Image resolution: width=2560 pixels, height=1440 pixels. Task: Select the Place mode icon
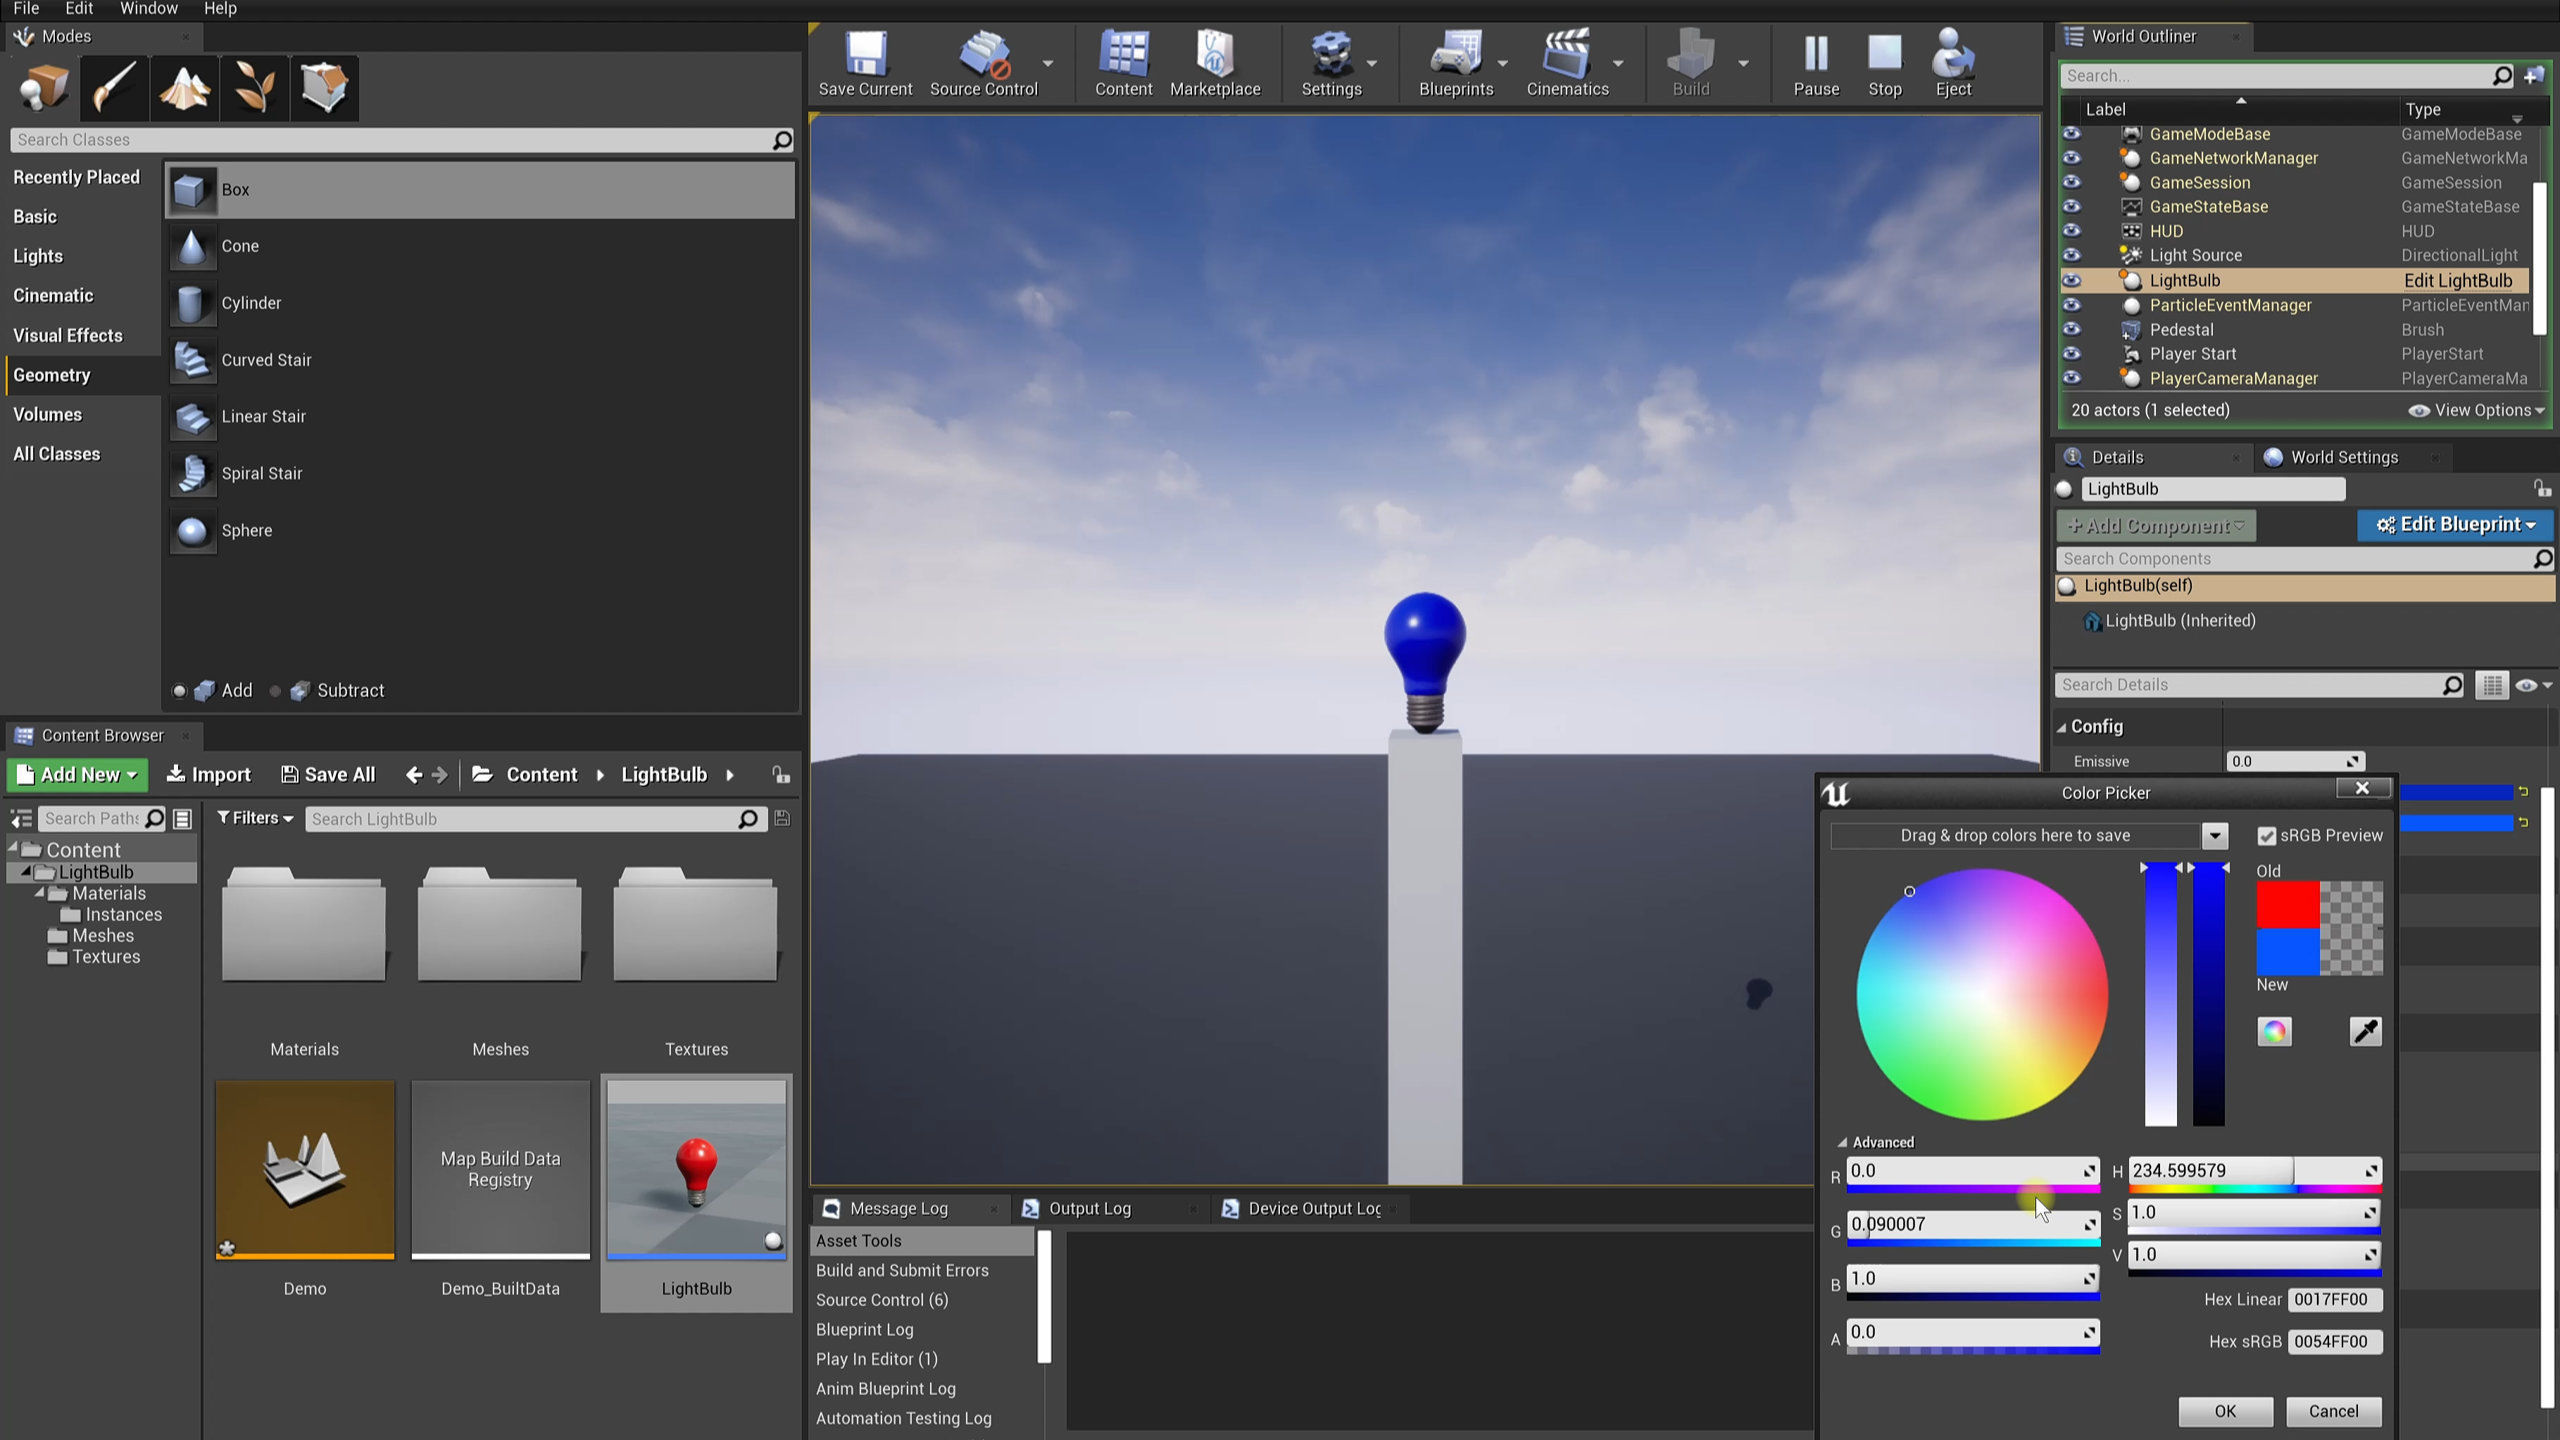44,88
